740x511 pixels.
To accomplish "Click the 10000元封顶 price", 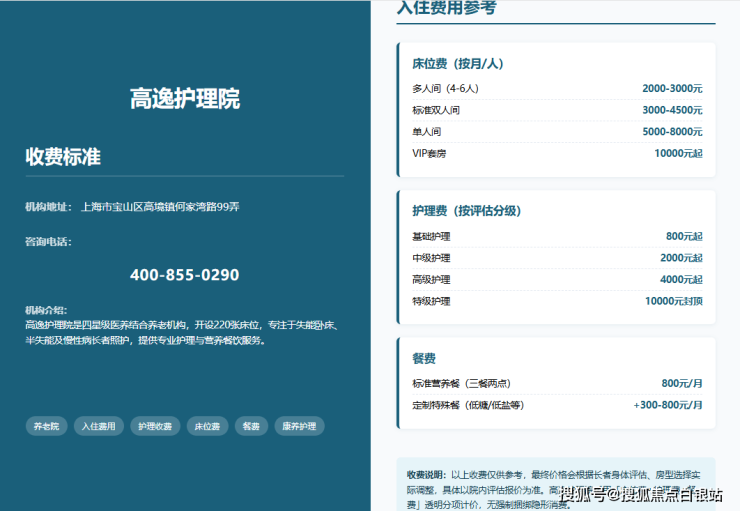I will click(673, 302).
